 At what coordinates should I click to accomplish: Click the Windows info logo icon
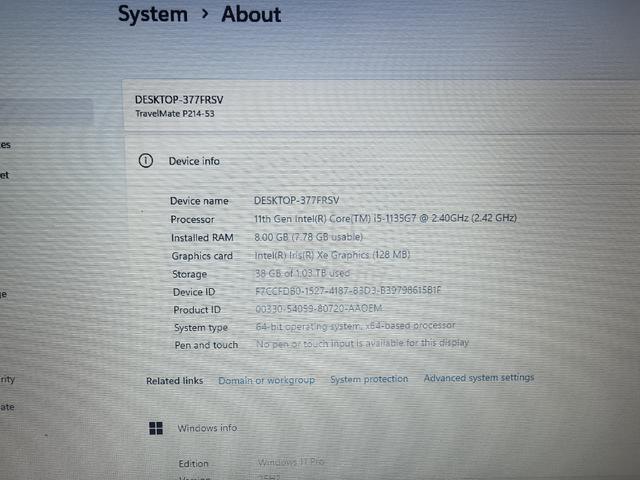pyautogui.click(x=156, y=428)
